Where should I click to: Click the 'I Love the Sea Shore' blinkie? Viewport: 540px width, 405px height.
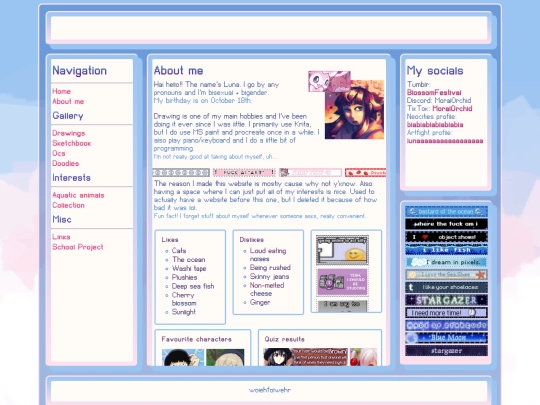tap(446, 274)
